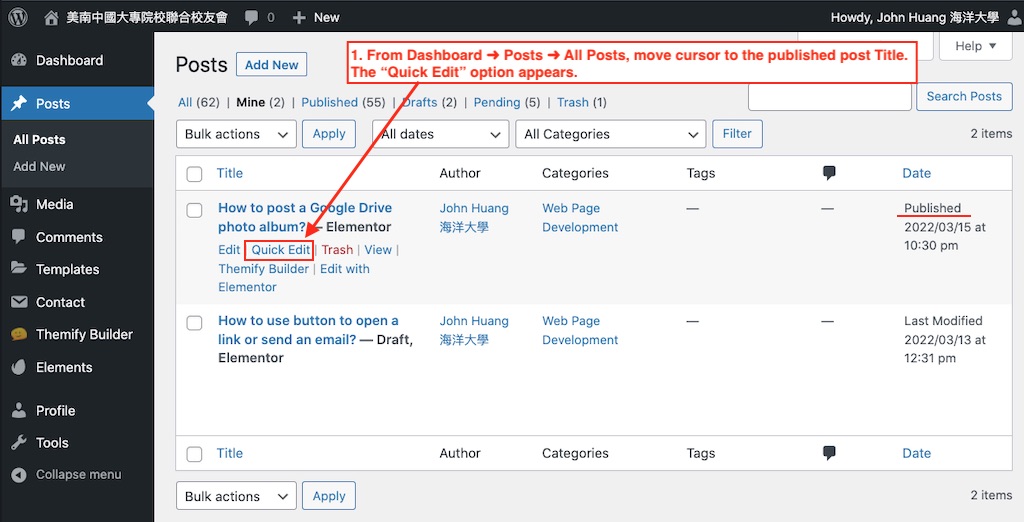Viewport: 1024px width, 522px height.
Task: Open post 'How to post a Google Drive'
Action: click(305, 217)
